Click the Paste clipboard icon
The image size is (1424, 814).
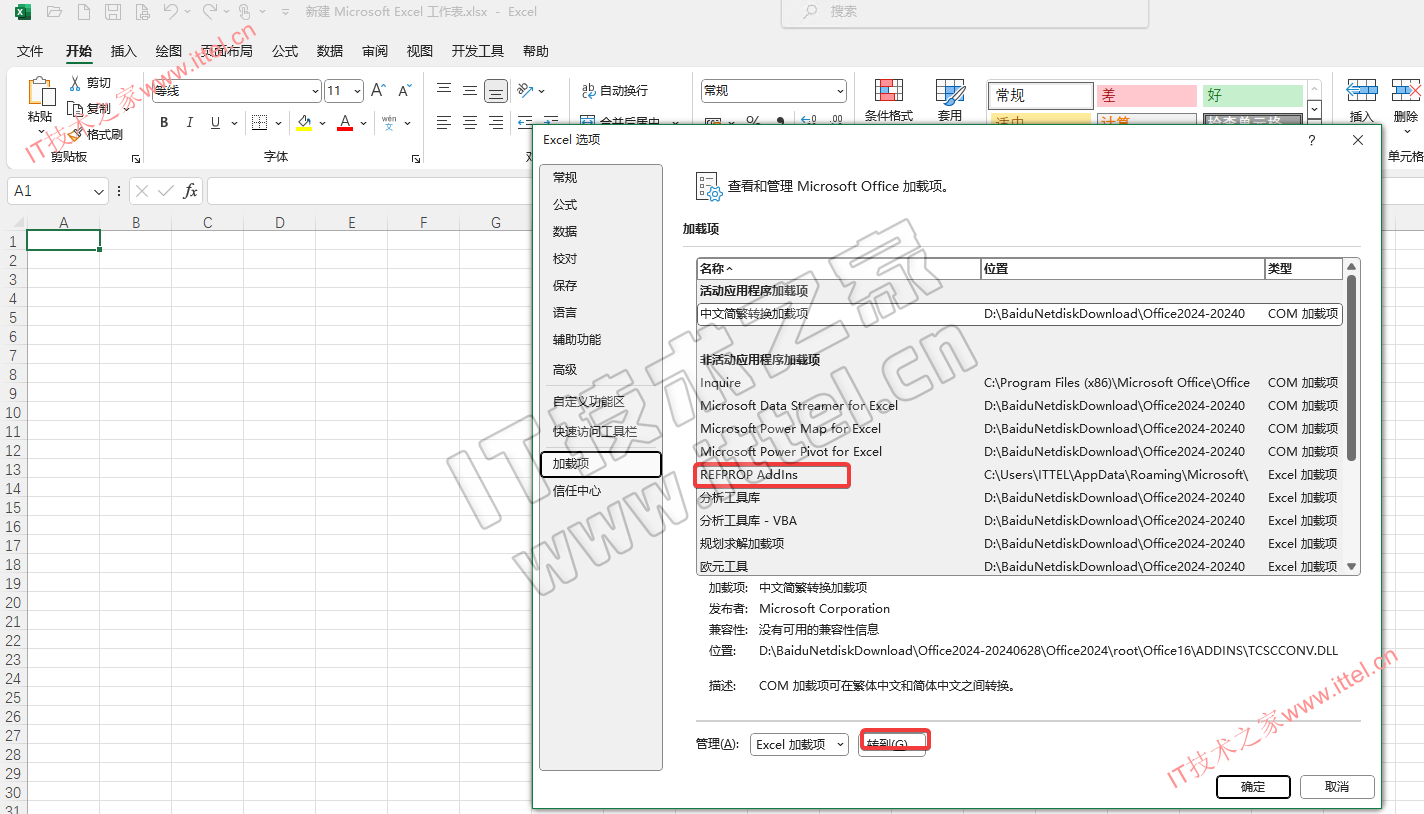[x=41, y=92]
